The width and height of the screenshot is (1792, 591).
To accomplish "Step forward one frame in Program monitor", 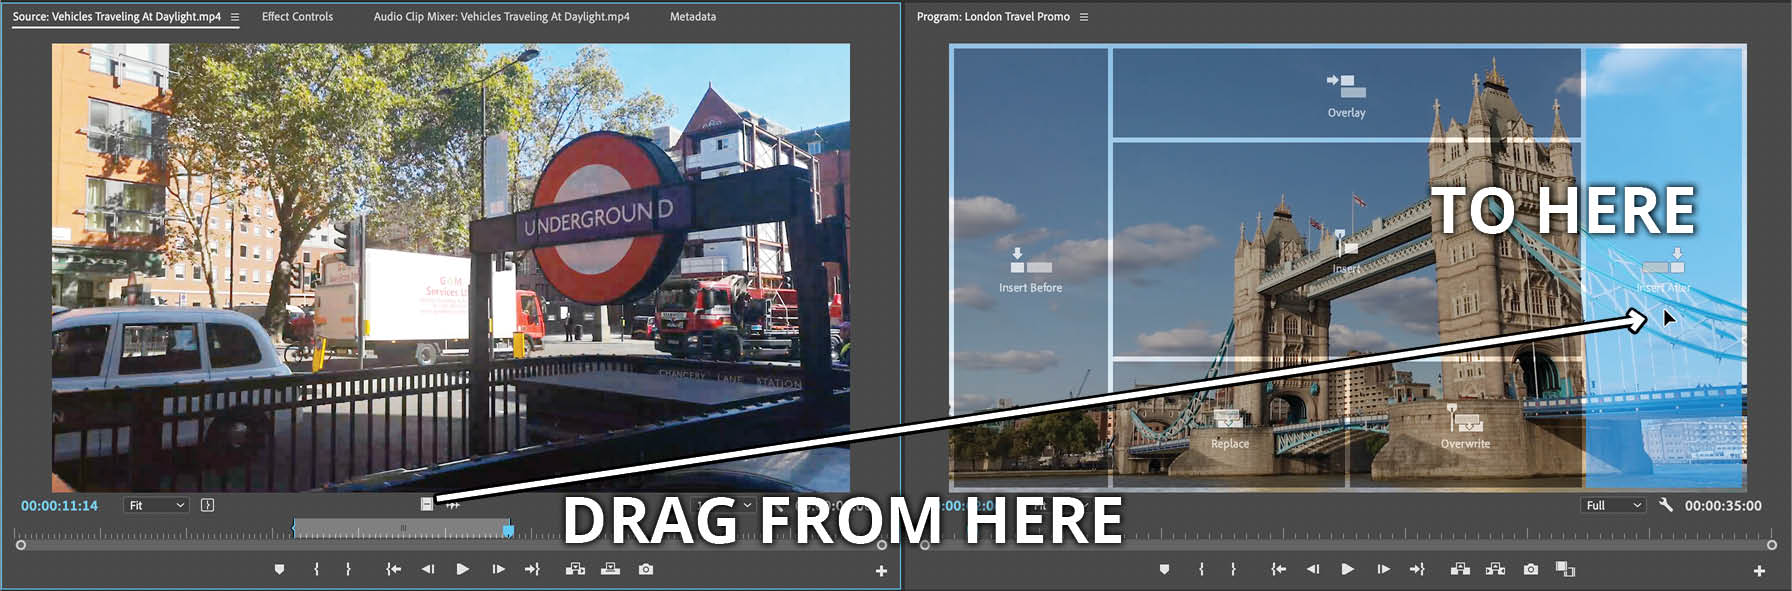I will [x=1383, y=569].
